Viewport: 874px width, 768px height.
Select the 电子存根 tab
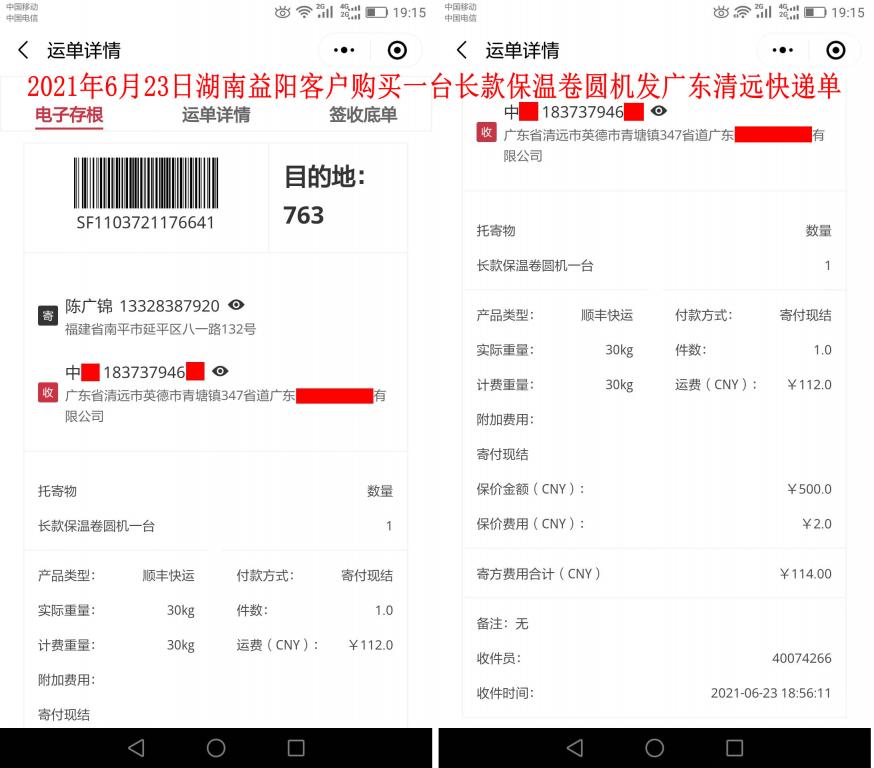click(x=68, y=115)
